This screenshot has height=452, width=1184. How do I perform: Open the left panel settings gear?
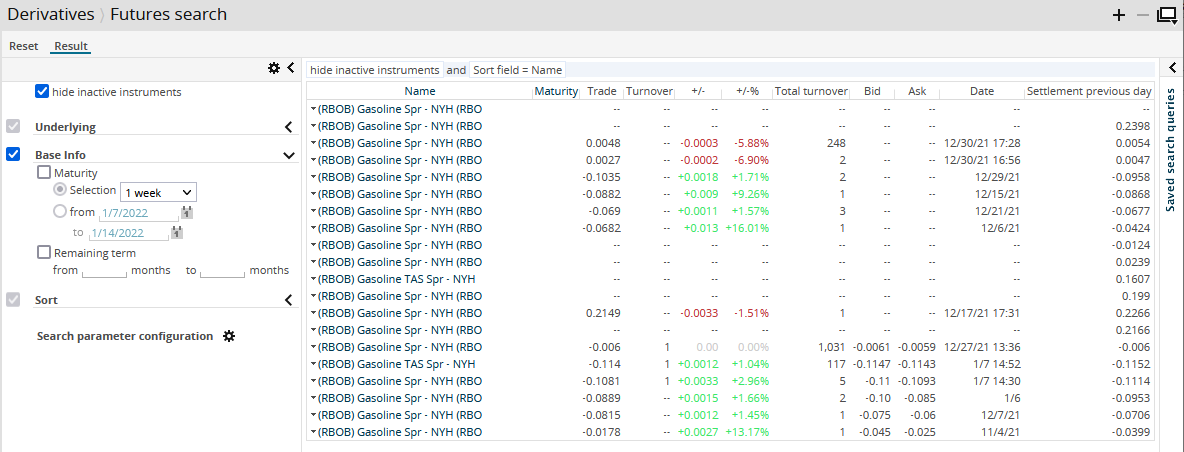click(274, 68)
